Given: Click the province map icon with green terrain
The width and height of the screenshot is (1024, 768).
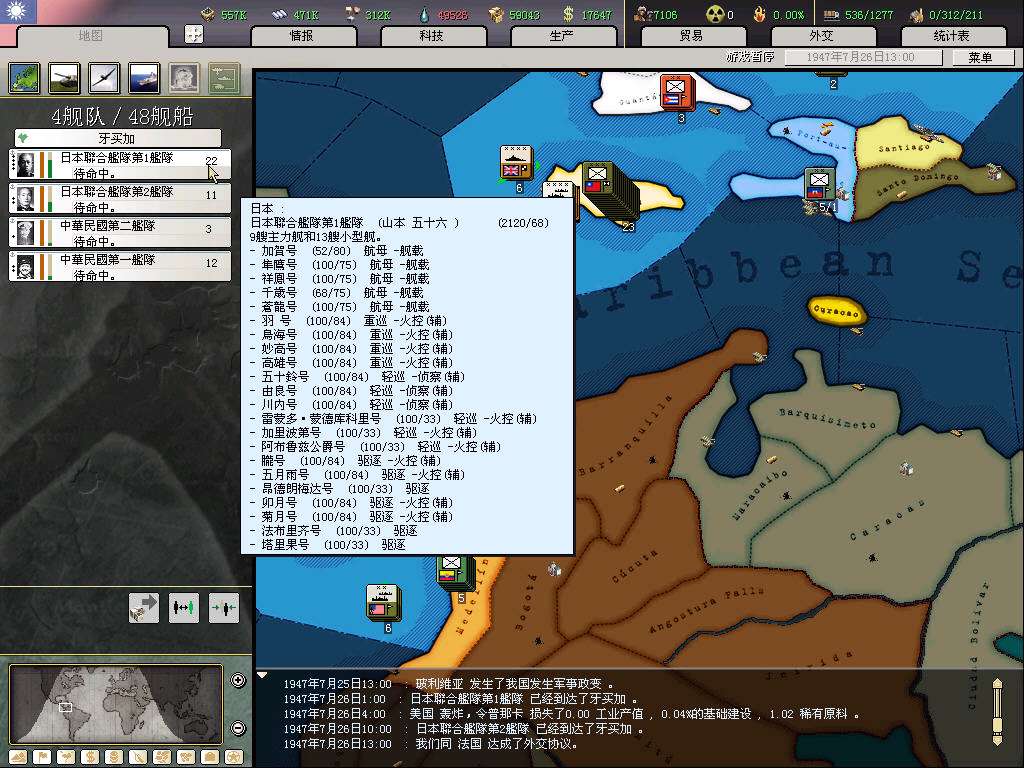Looking at the screenshot, I should (x=23, y=78).
